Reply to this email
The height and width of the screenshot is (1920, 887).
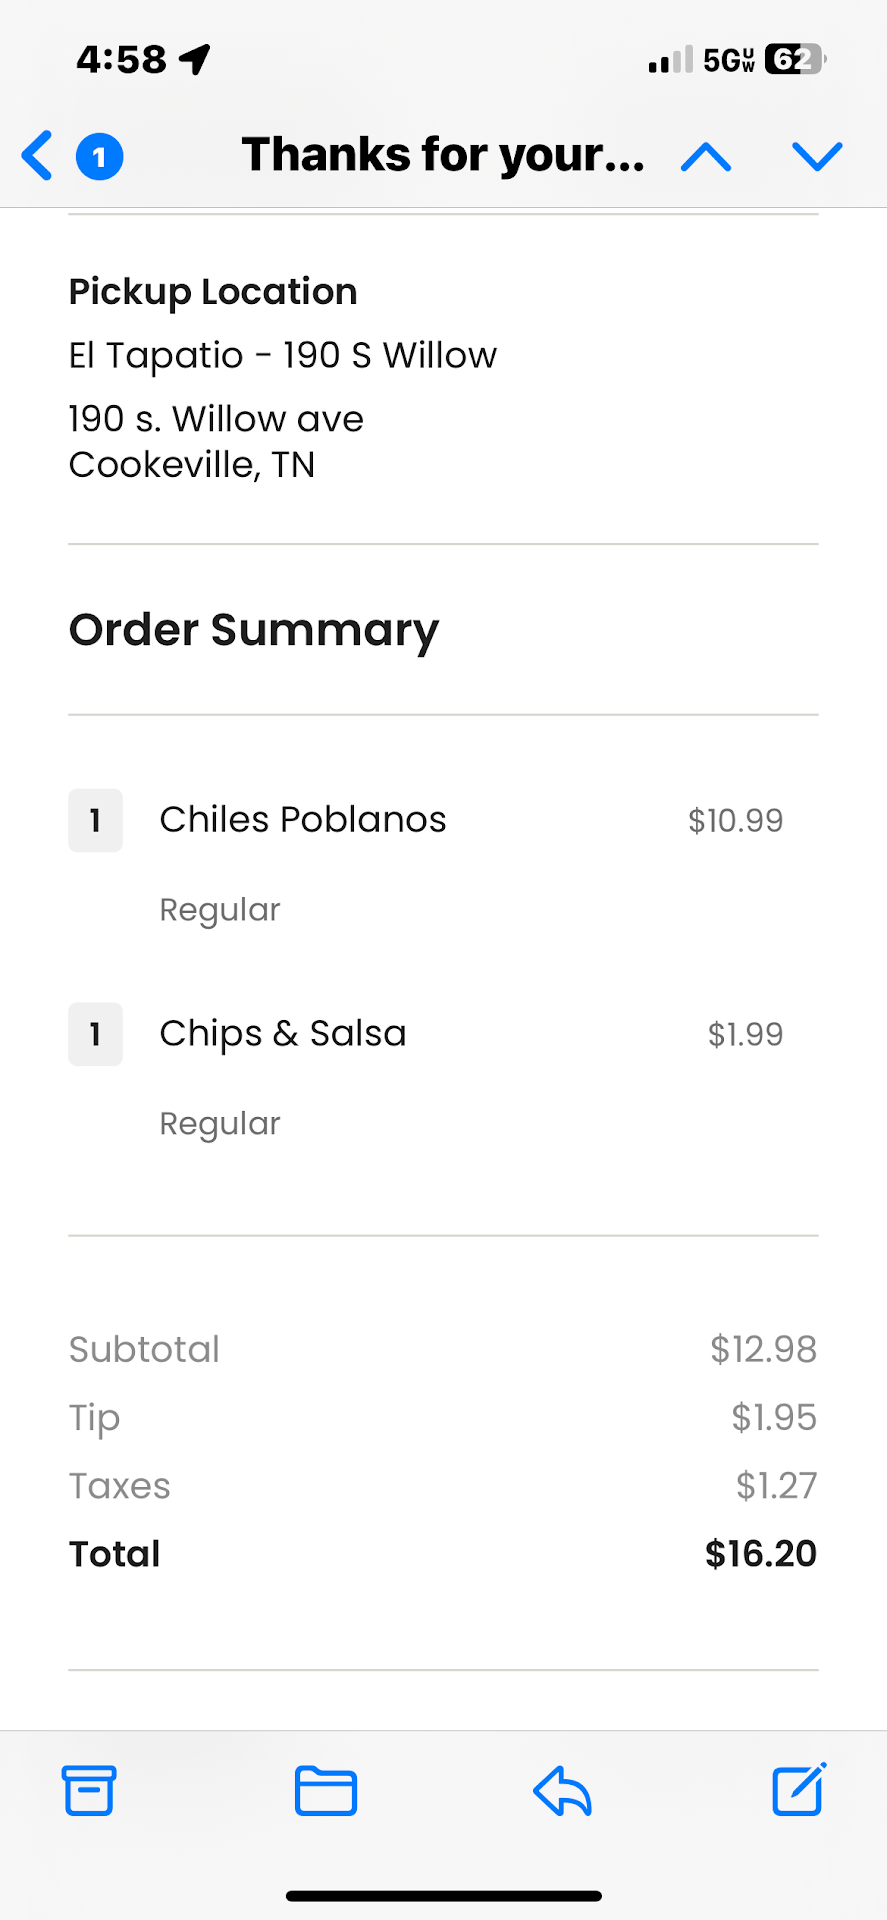[562, 1790]
